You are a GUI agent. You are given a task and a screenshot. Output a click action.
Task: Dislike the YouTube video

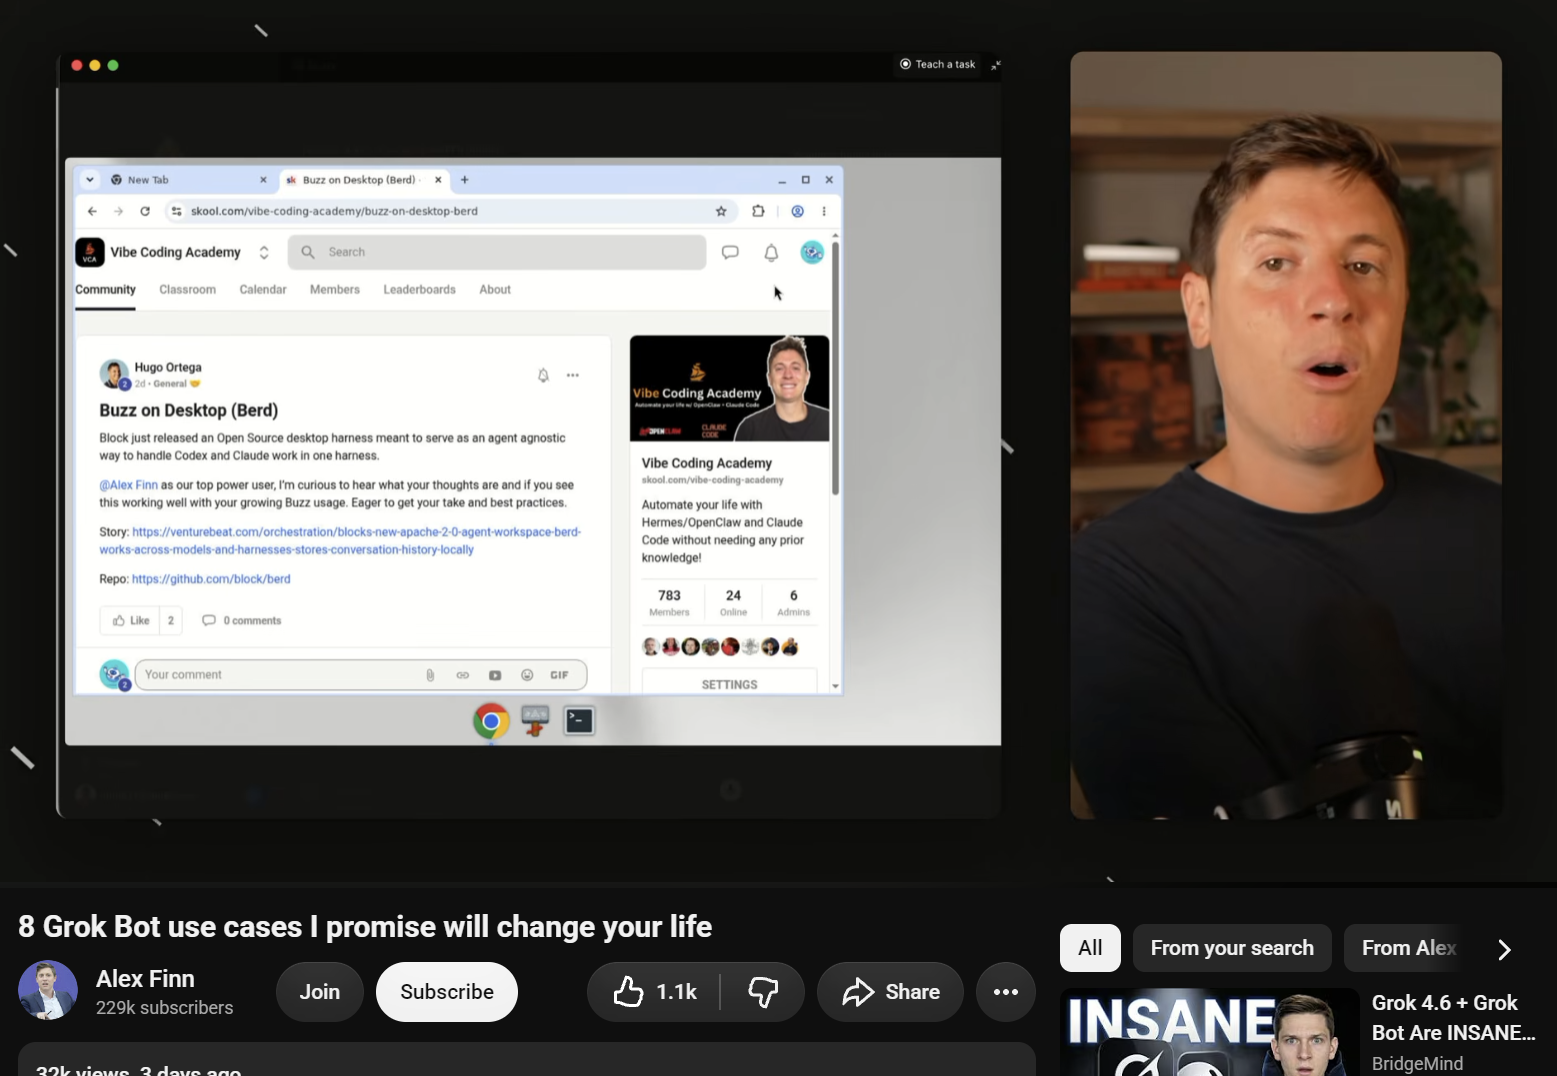click(763, 992)
